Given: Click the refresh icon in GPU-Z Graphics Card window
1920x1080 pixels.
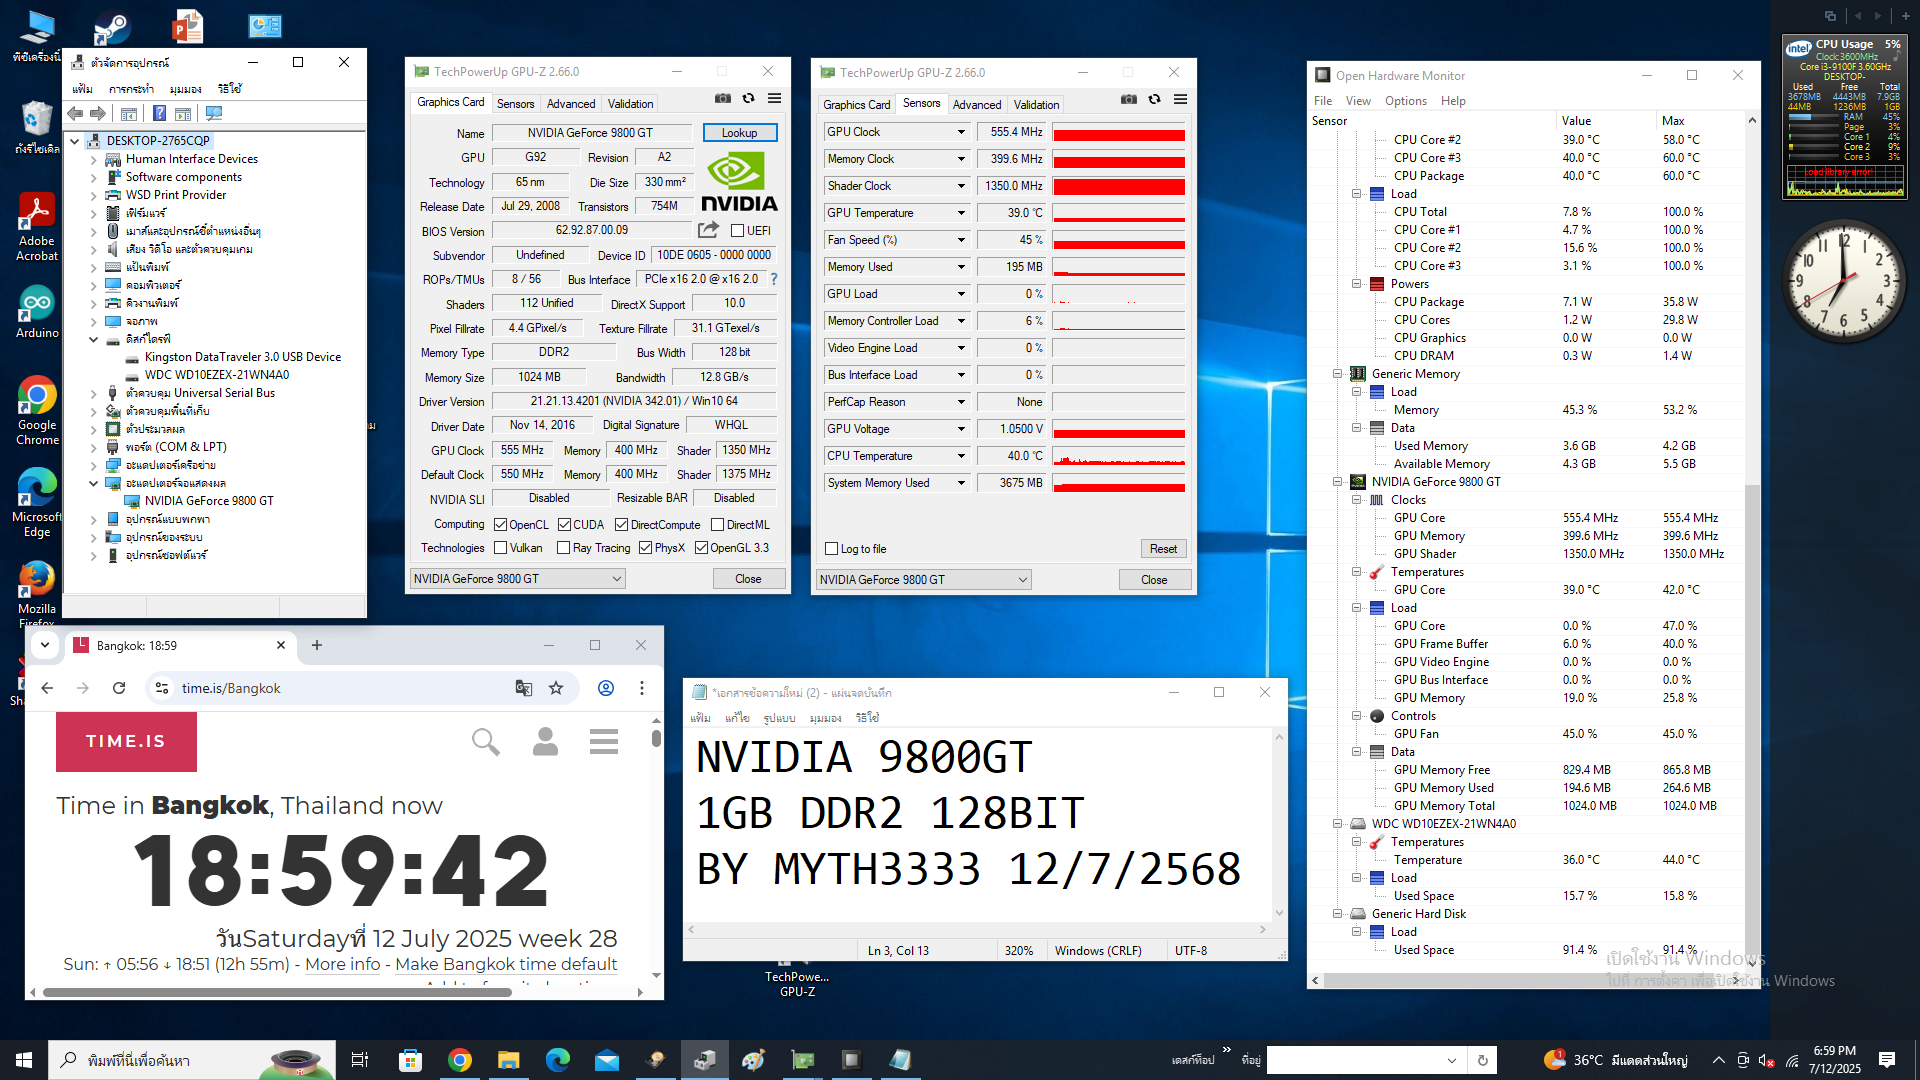Looking at the screenshot, I should tap(748, 99).
